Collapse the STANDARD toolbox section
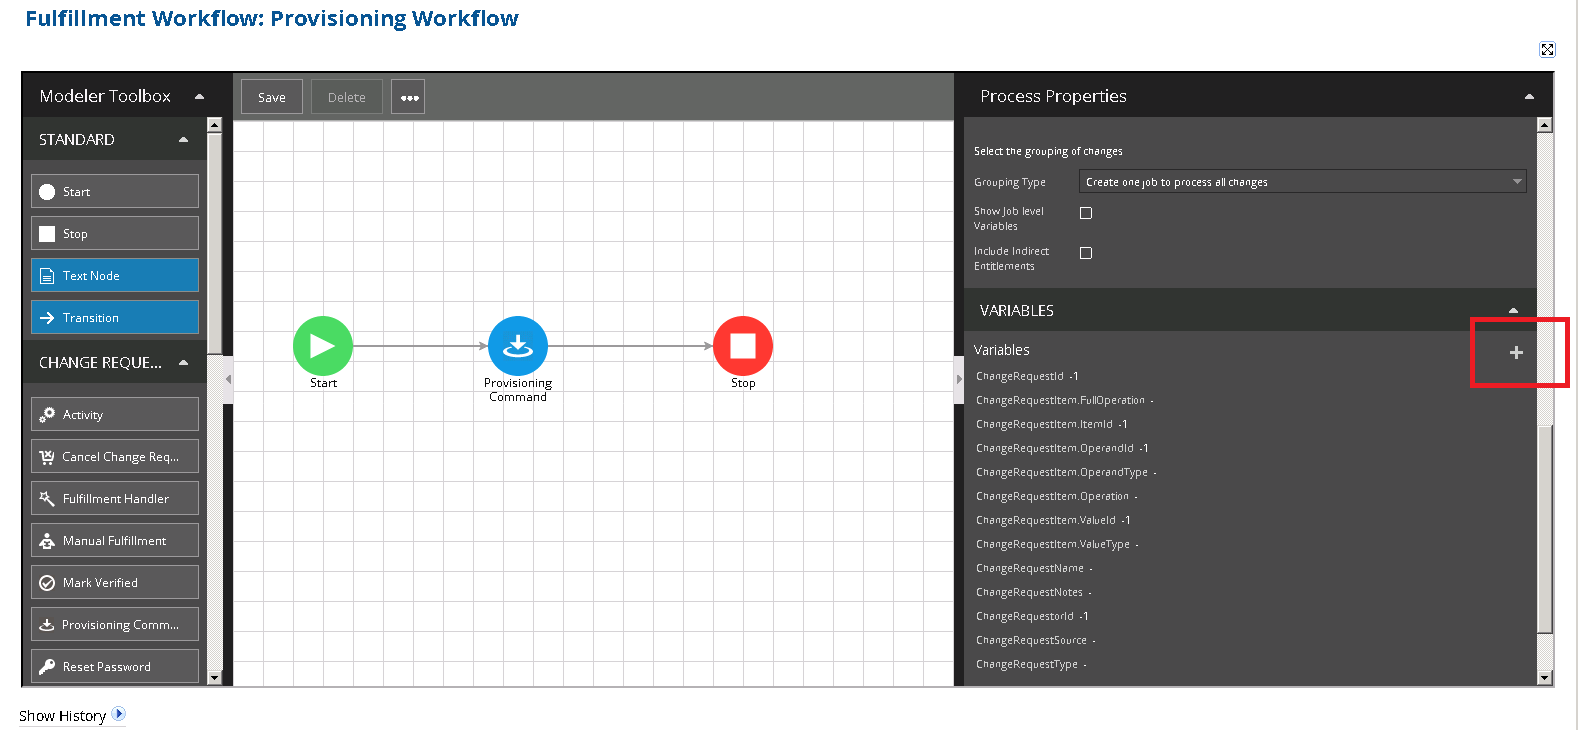This screenshot has width=1578, height=730. pos(183,140)
